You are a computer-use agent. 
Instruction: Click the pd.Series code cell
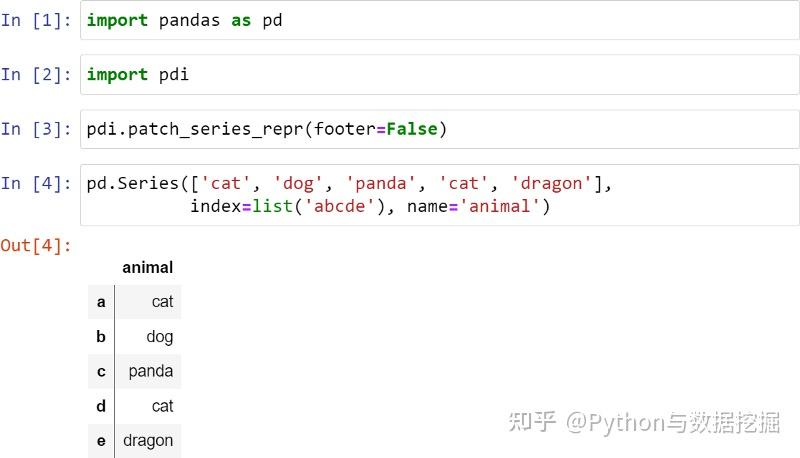(x=439, y=194)
